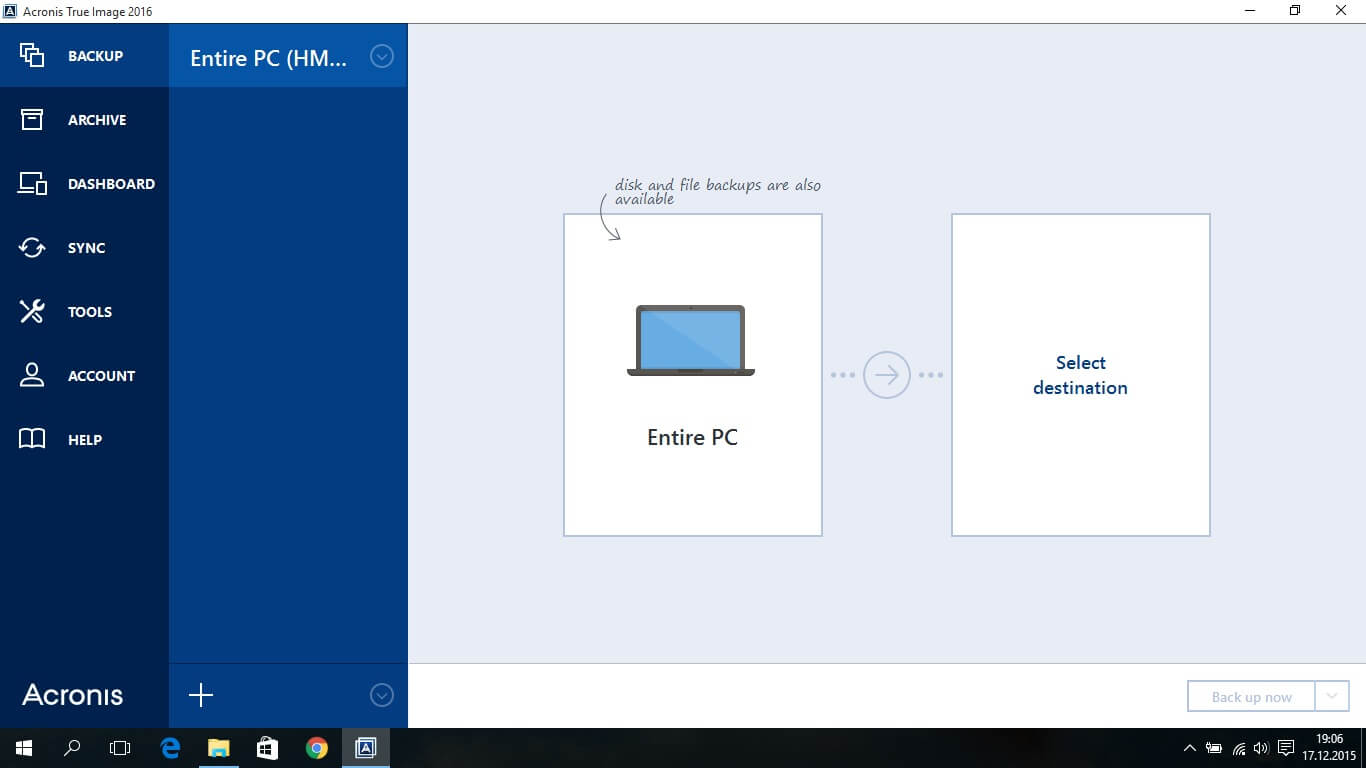Image resolution: width=1366 pixels, height=768 pixels.
Task: Open Windows Store from taskbar
Action: click(x=267, y=748)
